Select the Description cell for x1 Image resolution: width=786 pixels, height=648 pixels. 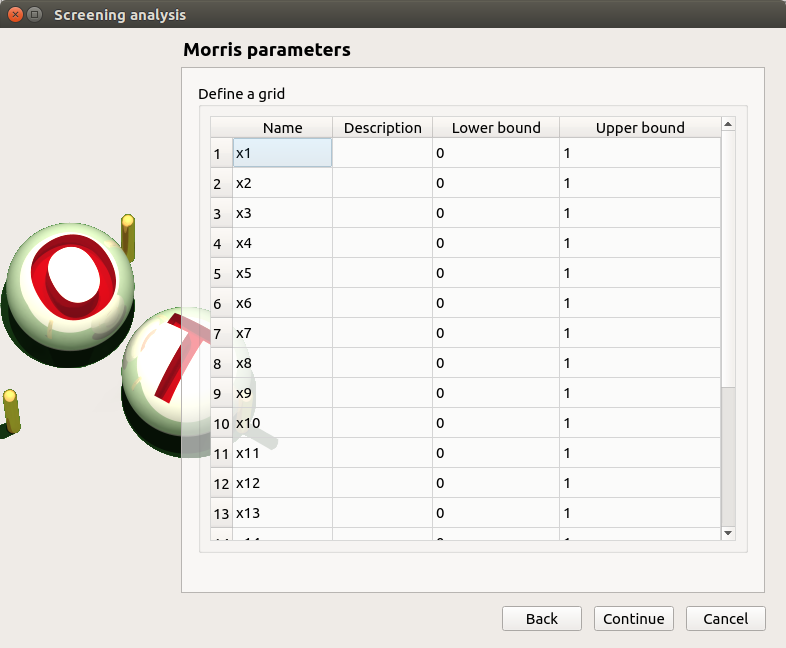[382, 153]
